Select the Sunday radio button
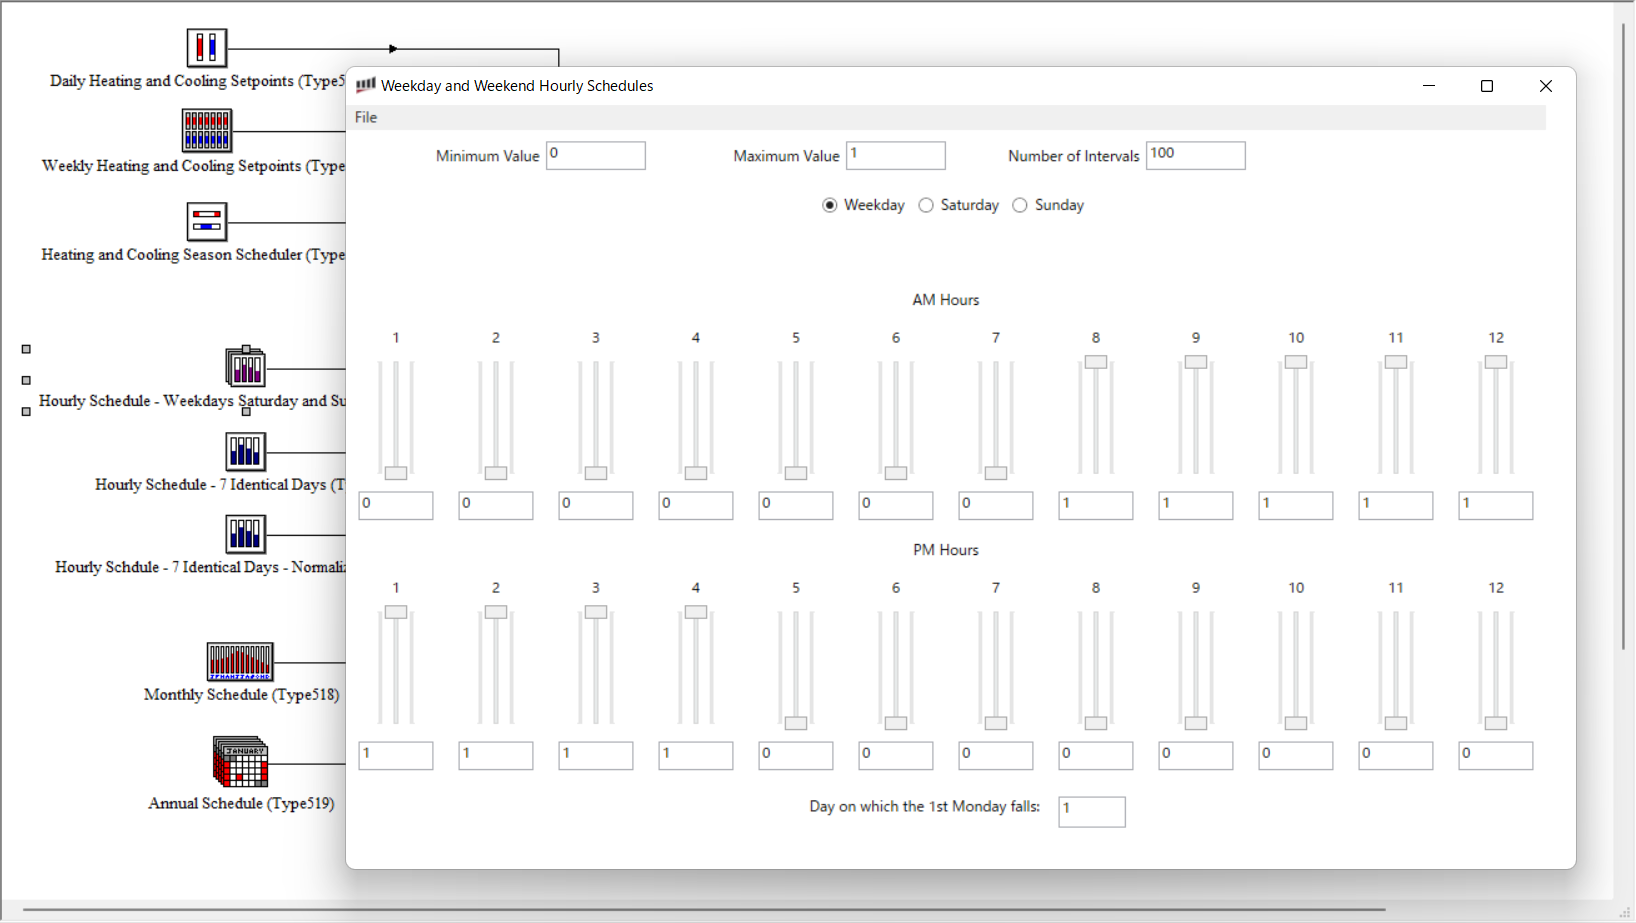This screenshot has height=923, width=1636. (1020, 205)
